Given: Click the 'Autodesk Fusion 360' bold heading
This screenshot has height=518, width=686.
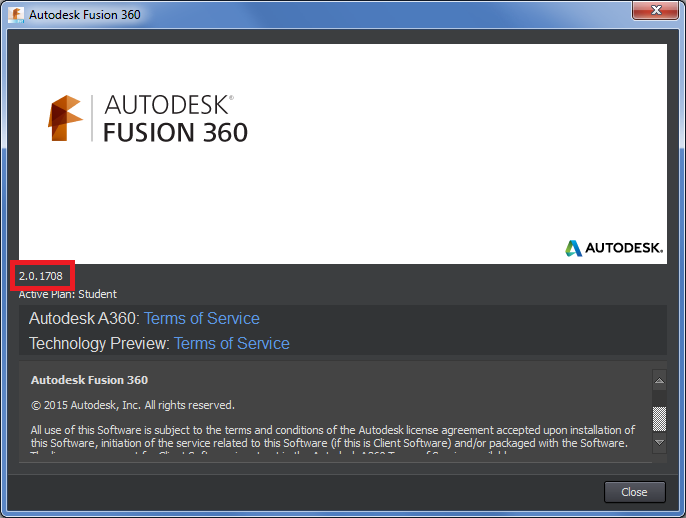Looking at the screenshot, I should pos(89,380).
